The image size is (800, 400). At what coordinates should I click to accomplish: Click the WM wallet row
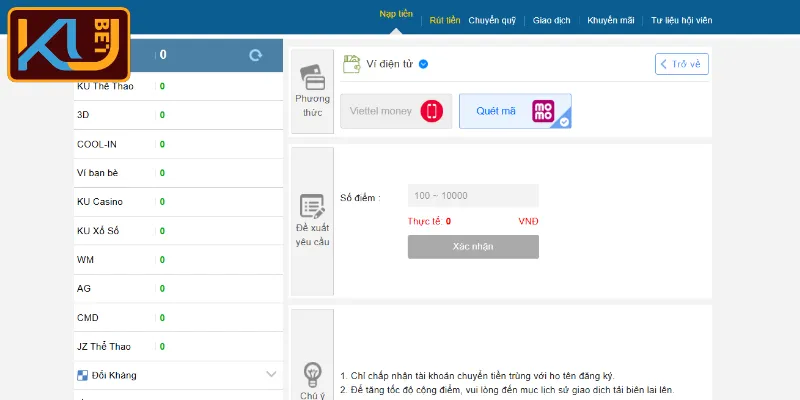(x=178, y=260)
